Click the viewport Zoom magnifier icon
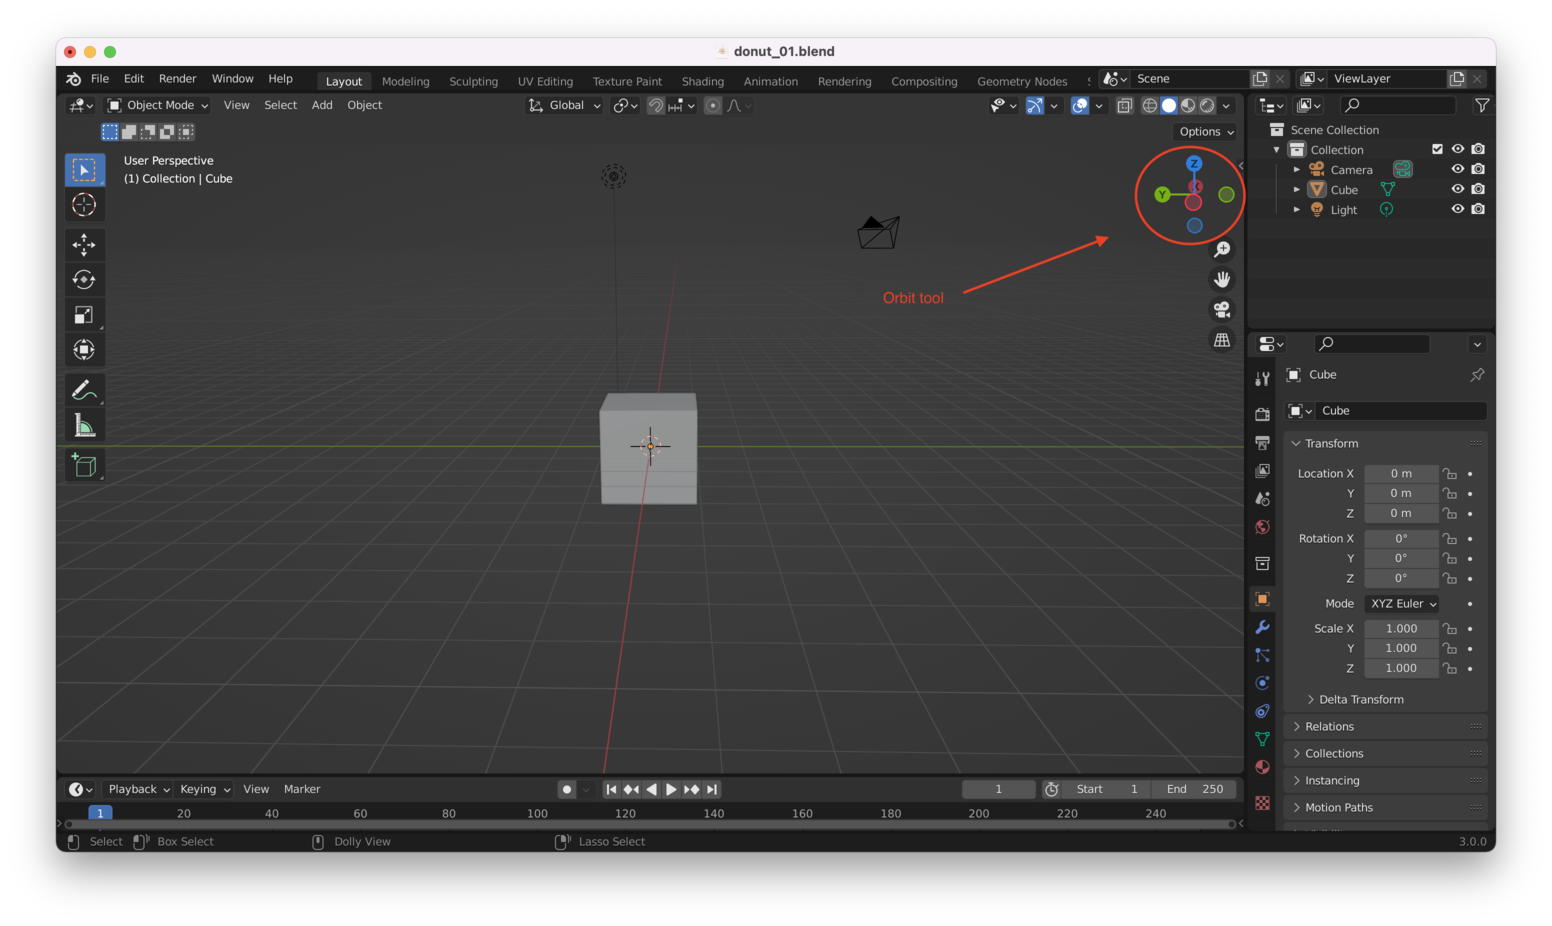Screen dimensions: 1552x926 [x=1222, y=248]
